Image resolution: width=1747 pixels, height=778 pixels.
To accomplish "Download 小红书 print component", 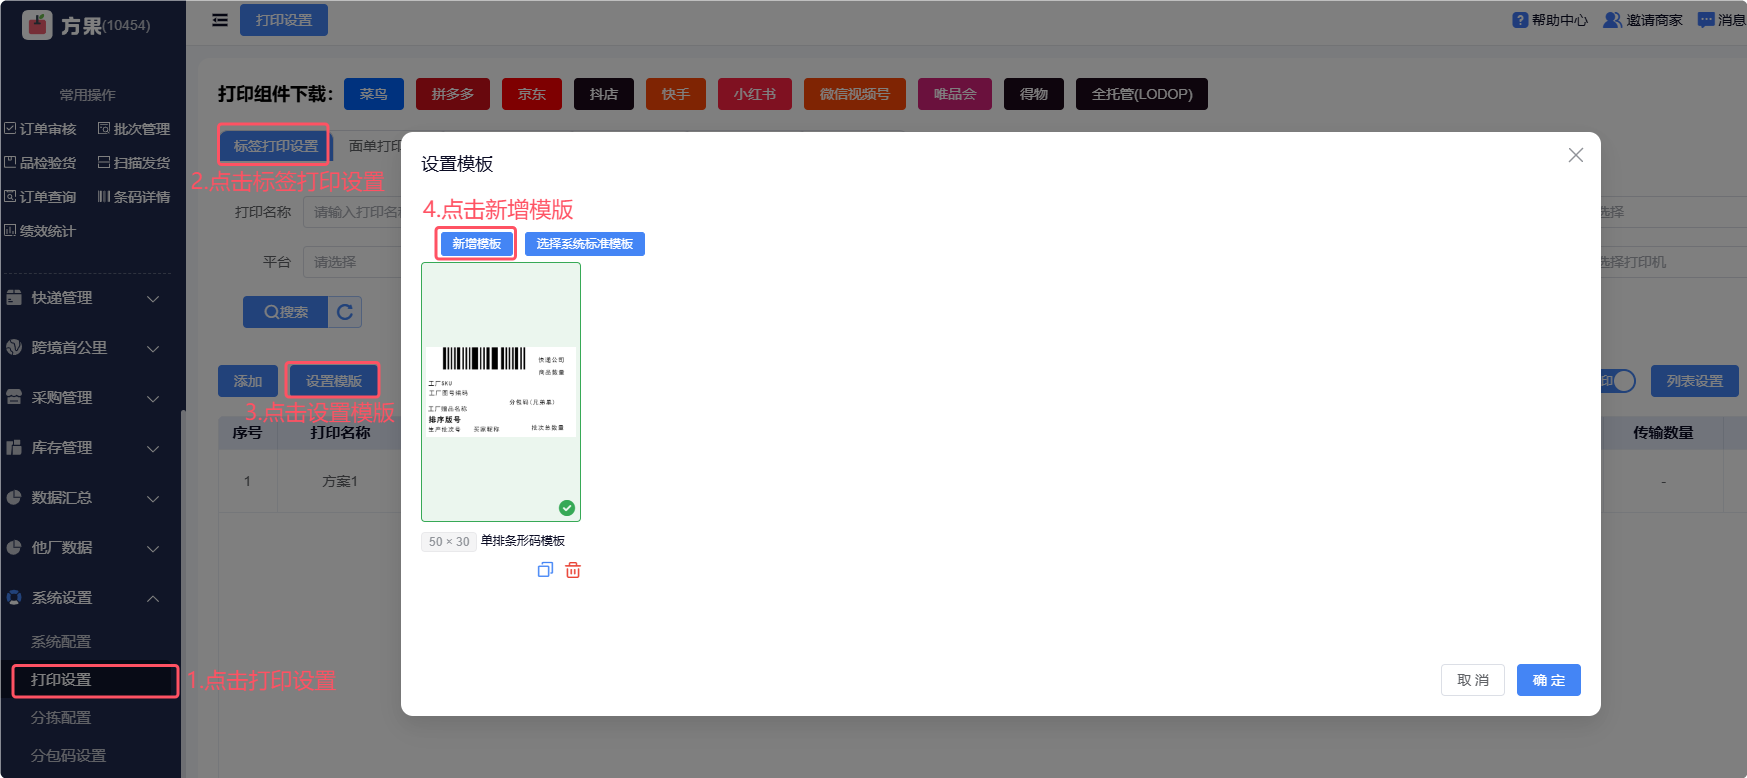I will (755, 94).
